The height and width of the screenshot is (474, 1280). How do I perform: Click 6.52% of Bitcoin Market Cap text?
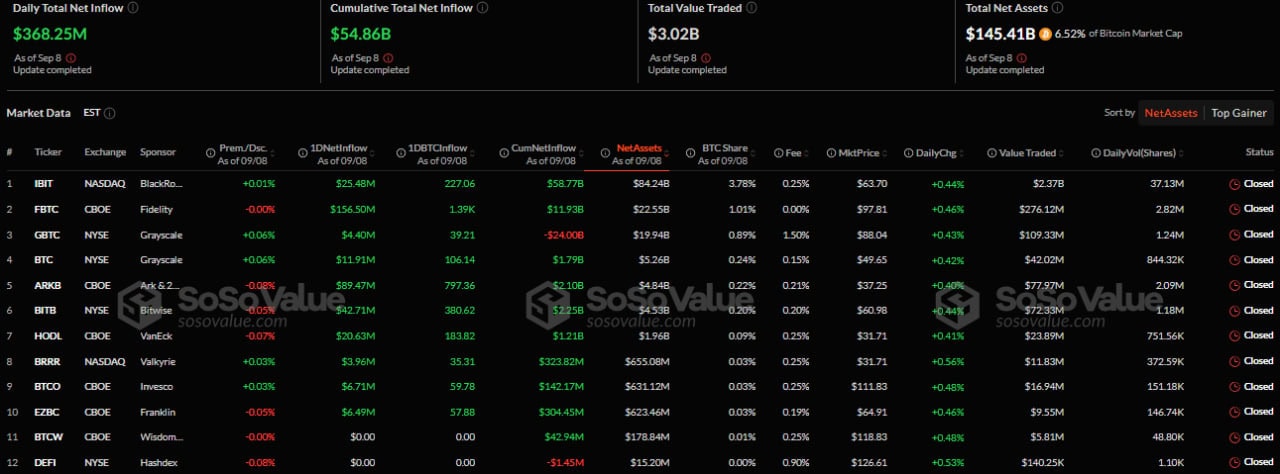coord(1118,33)
